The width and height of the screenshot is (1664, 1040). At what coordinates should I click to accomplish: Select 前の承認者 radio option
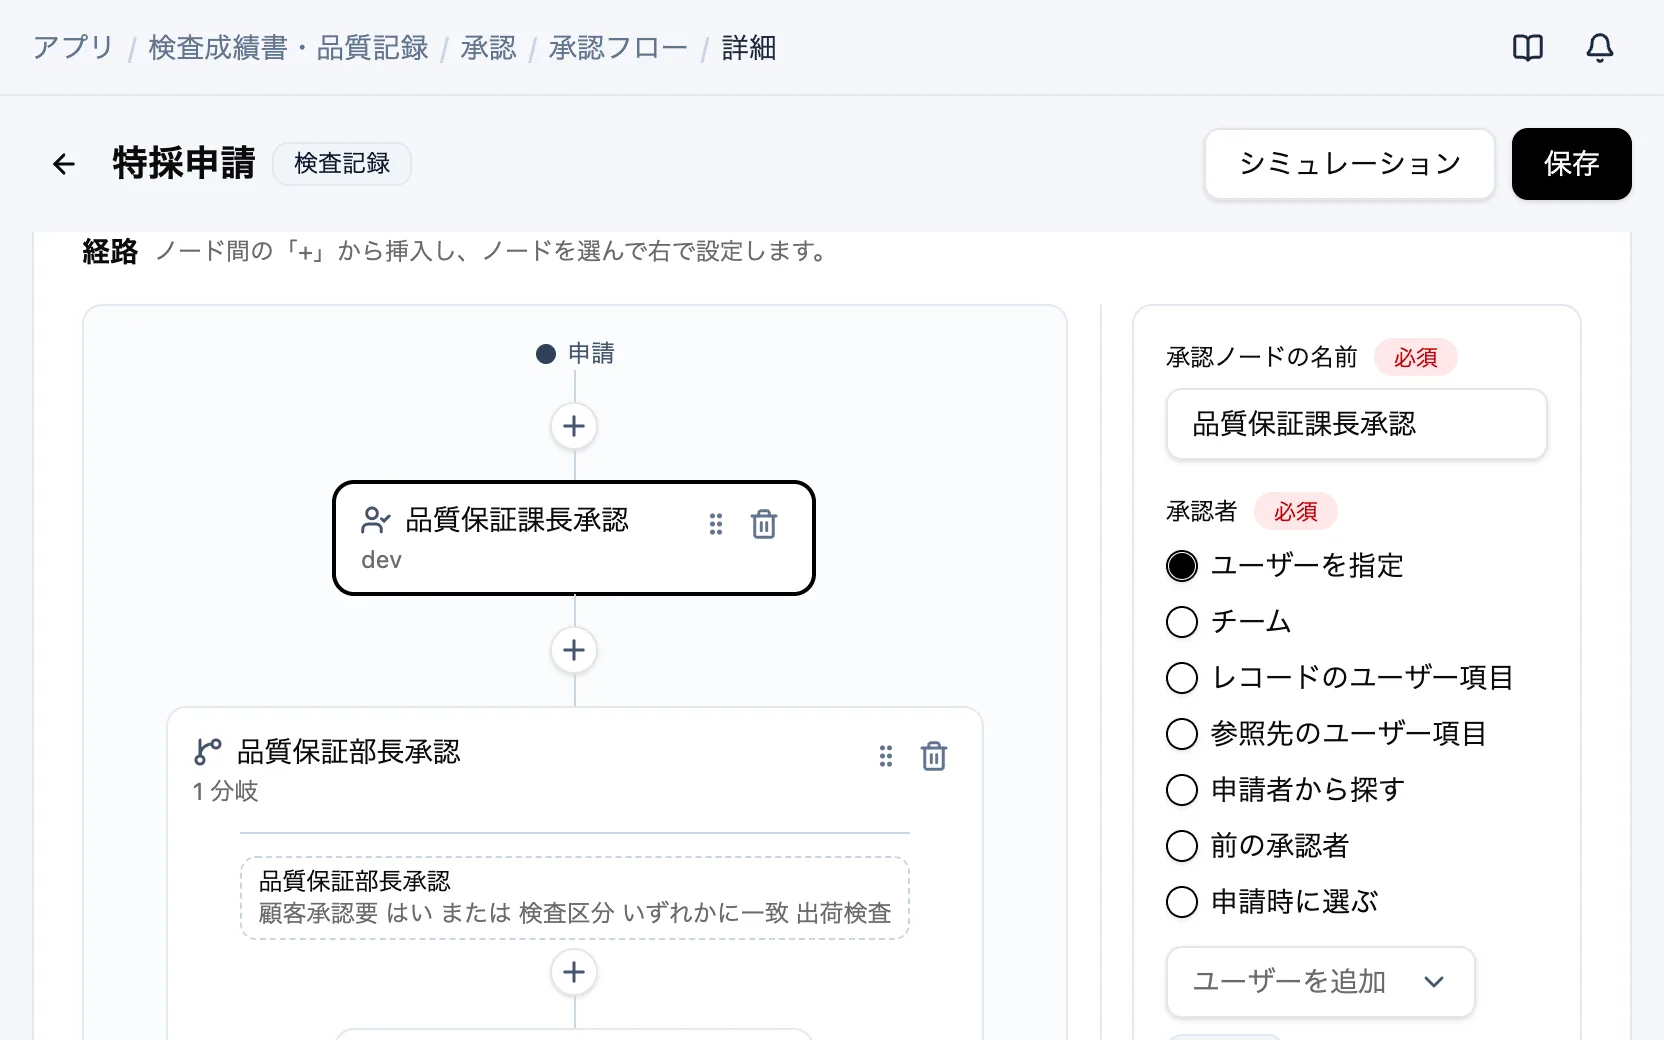coord(1181,846)
